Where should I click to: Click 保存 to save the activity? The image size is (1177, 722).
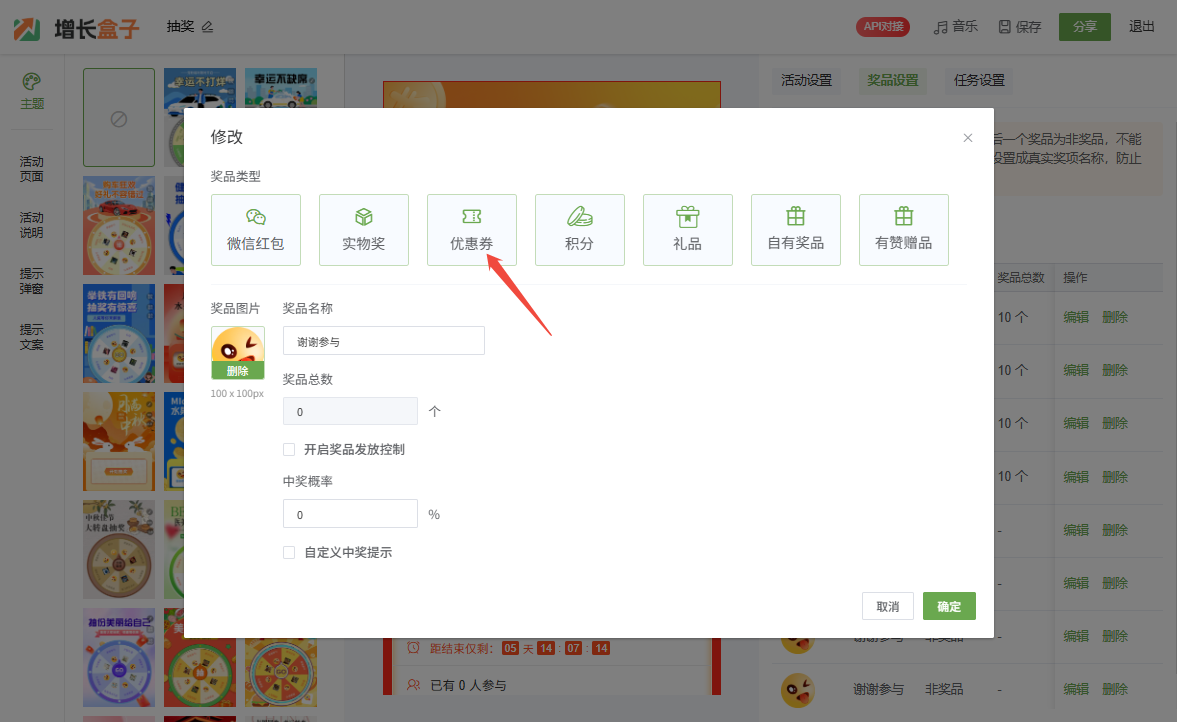[x=1019, y=27]
